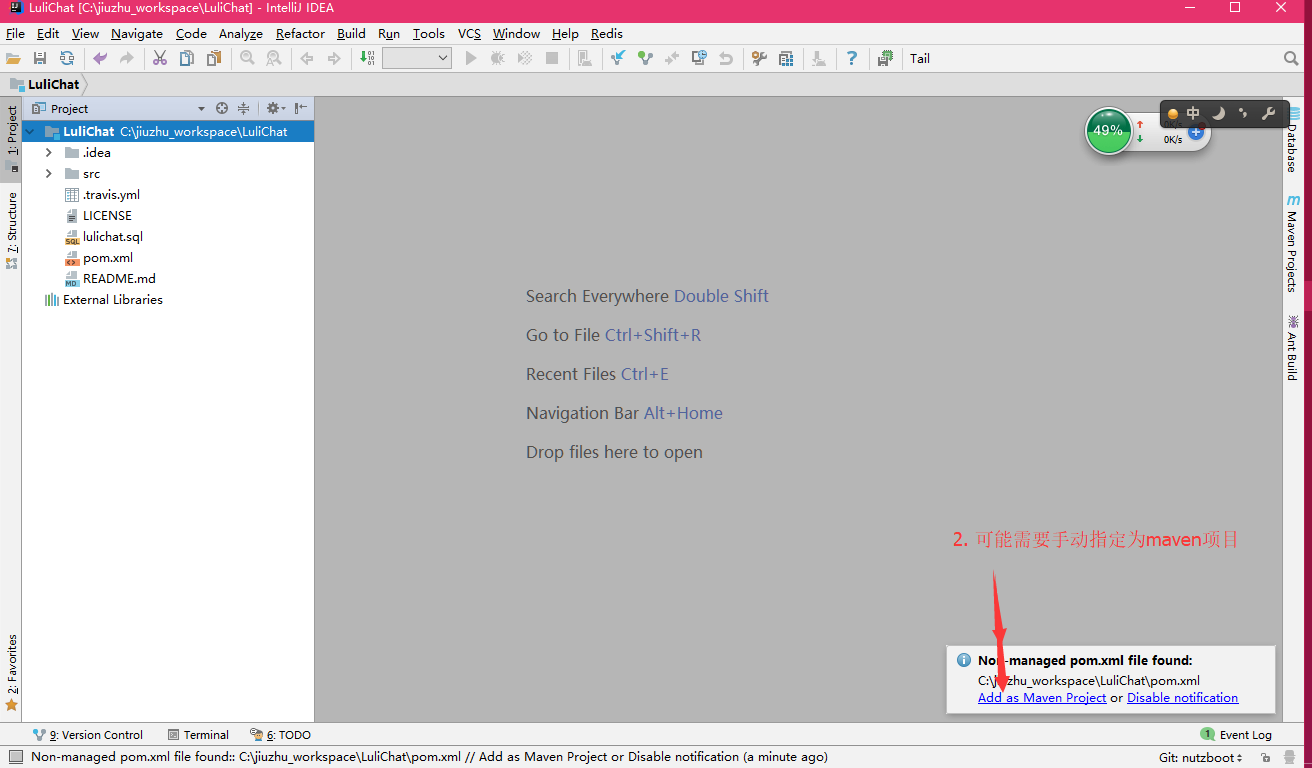
Task: Click LuliChat navigation bar breadcrumb
Action: (45, 85)
